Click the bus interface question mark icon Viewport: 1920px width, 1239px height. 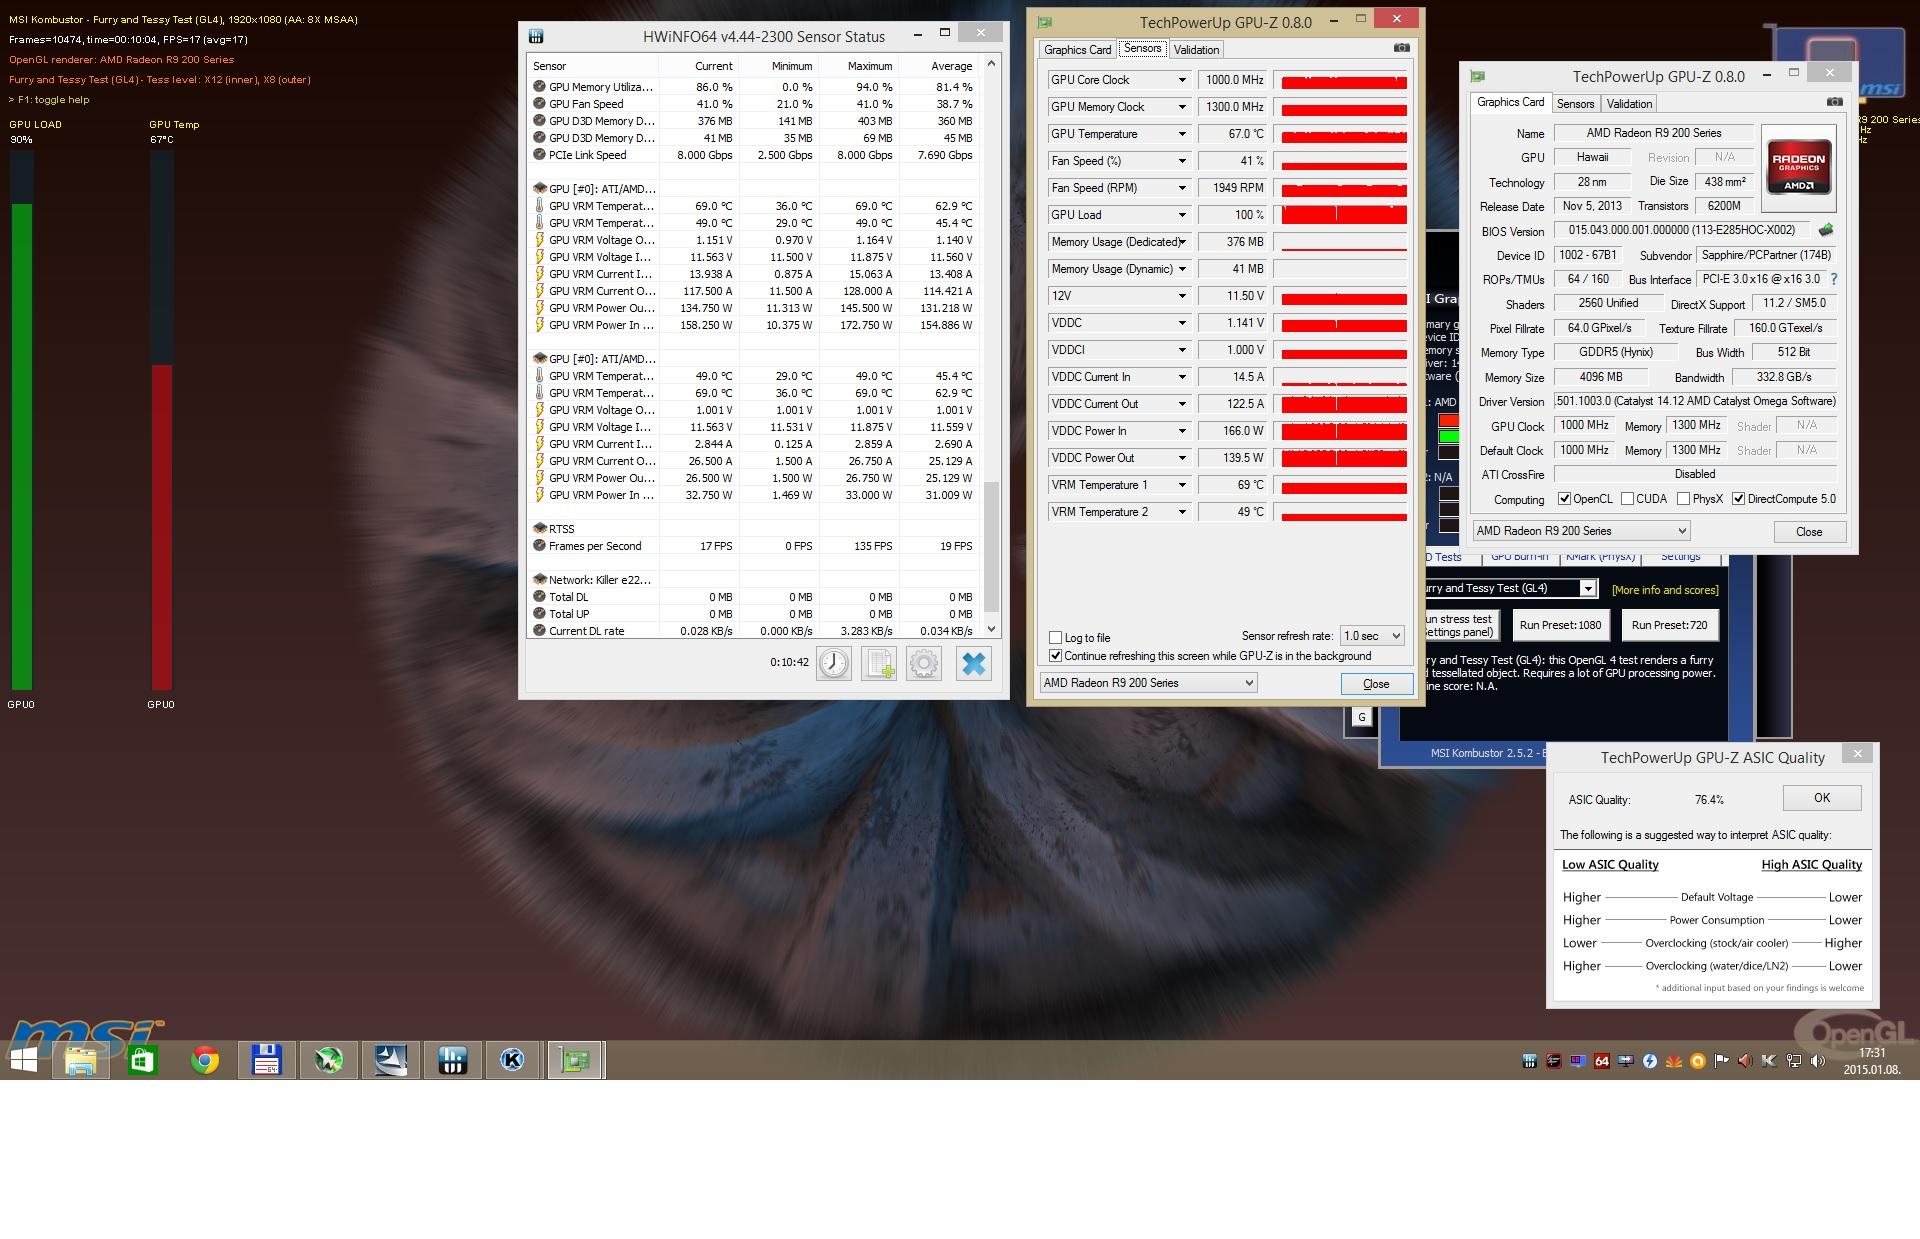[1833, 279]
